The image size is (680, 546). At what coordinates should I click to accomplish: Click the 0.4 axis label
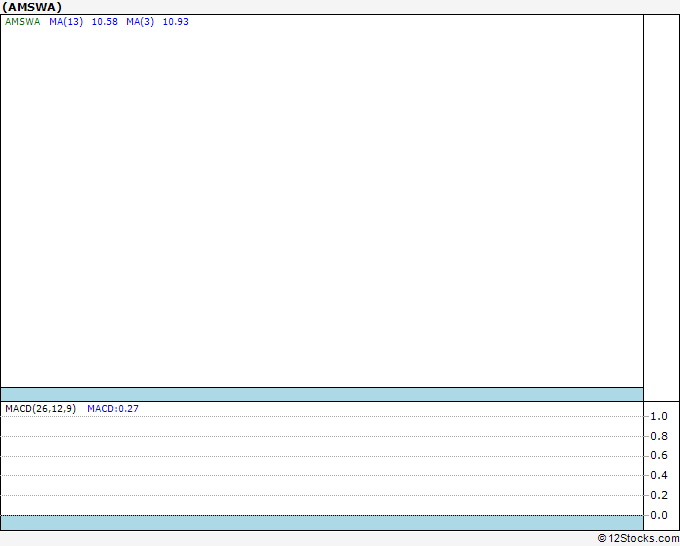point(659,475)
